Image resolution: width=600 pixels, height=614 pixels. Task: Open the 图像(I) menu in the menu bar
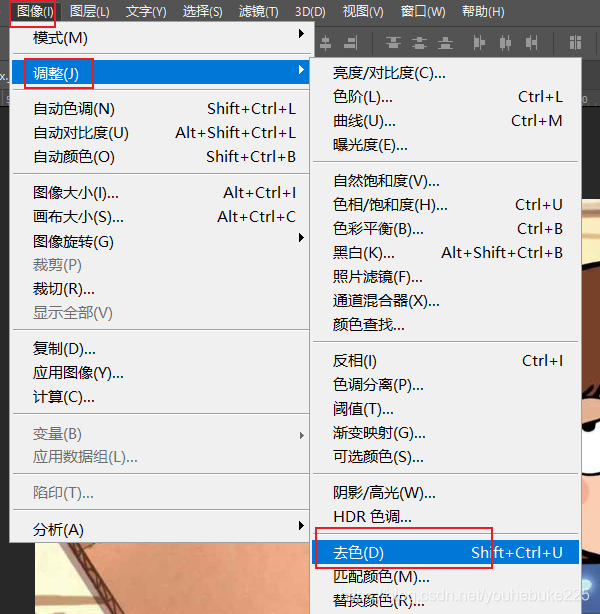tap(34, 12)
